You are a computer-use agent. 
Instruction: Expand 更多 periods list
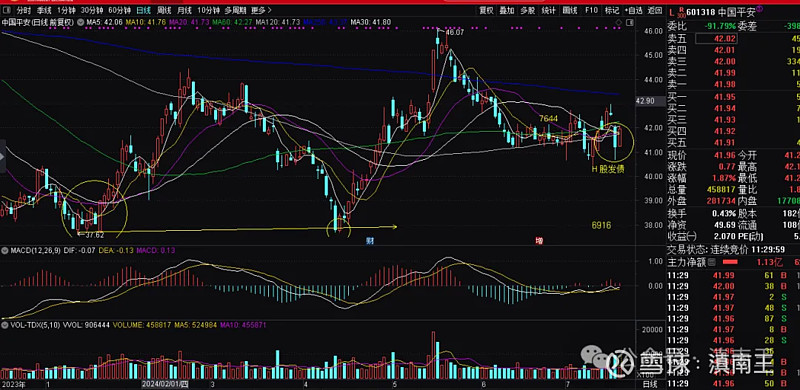[261, 10]
